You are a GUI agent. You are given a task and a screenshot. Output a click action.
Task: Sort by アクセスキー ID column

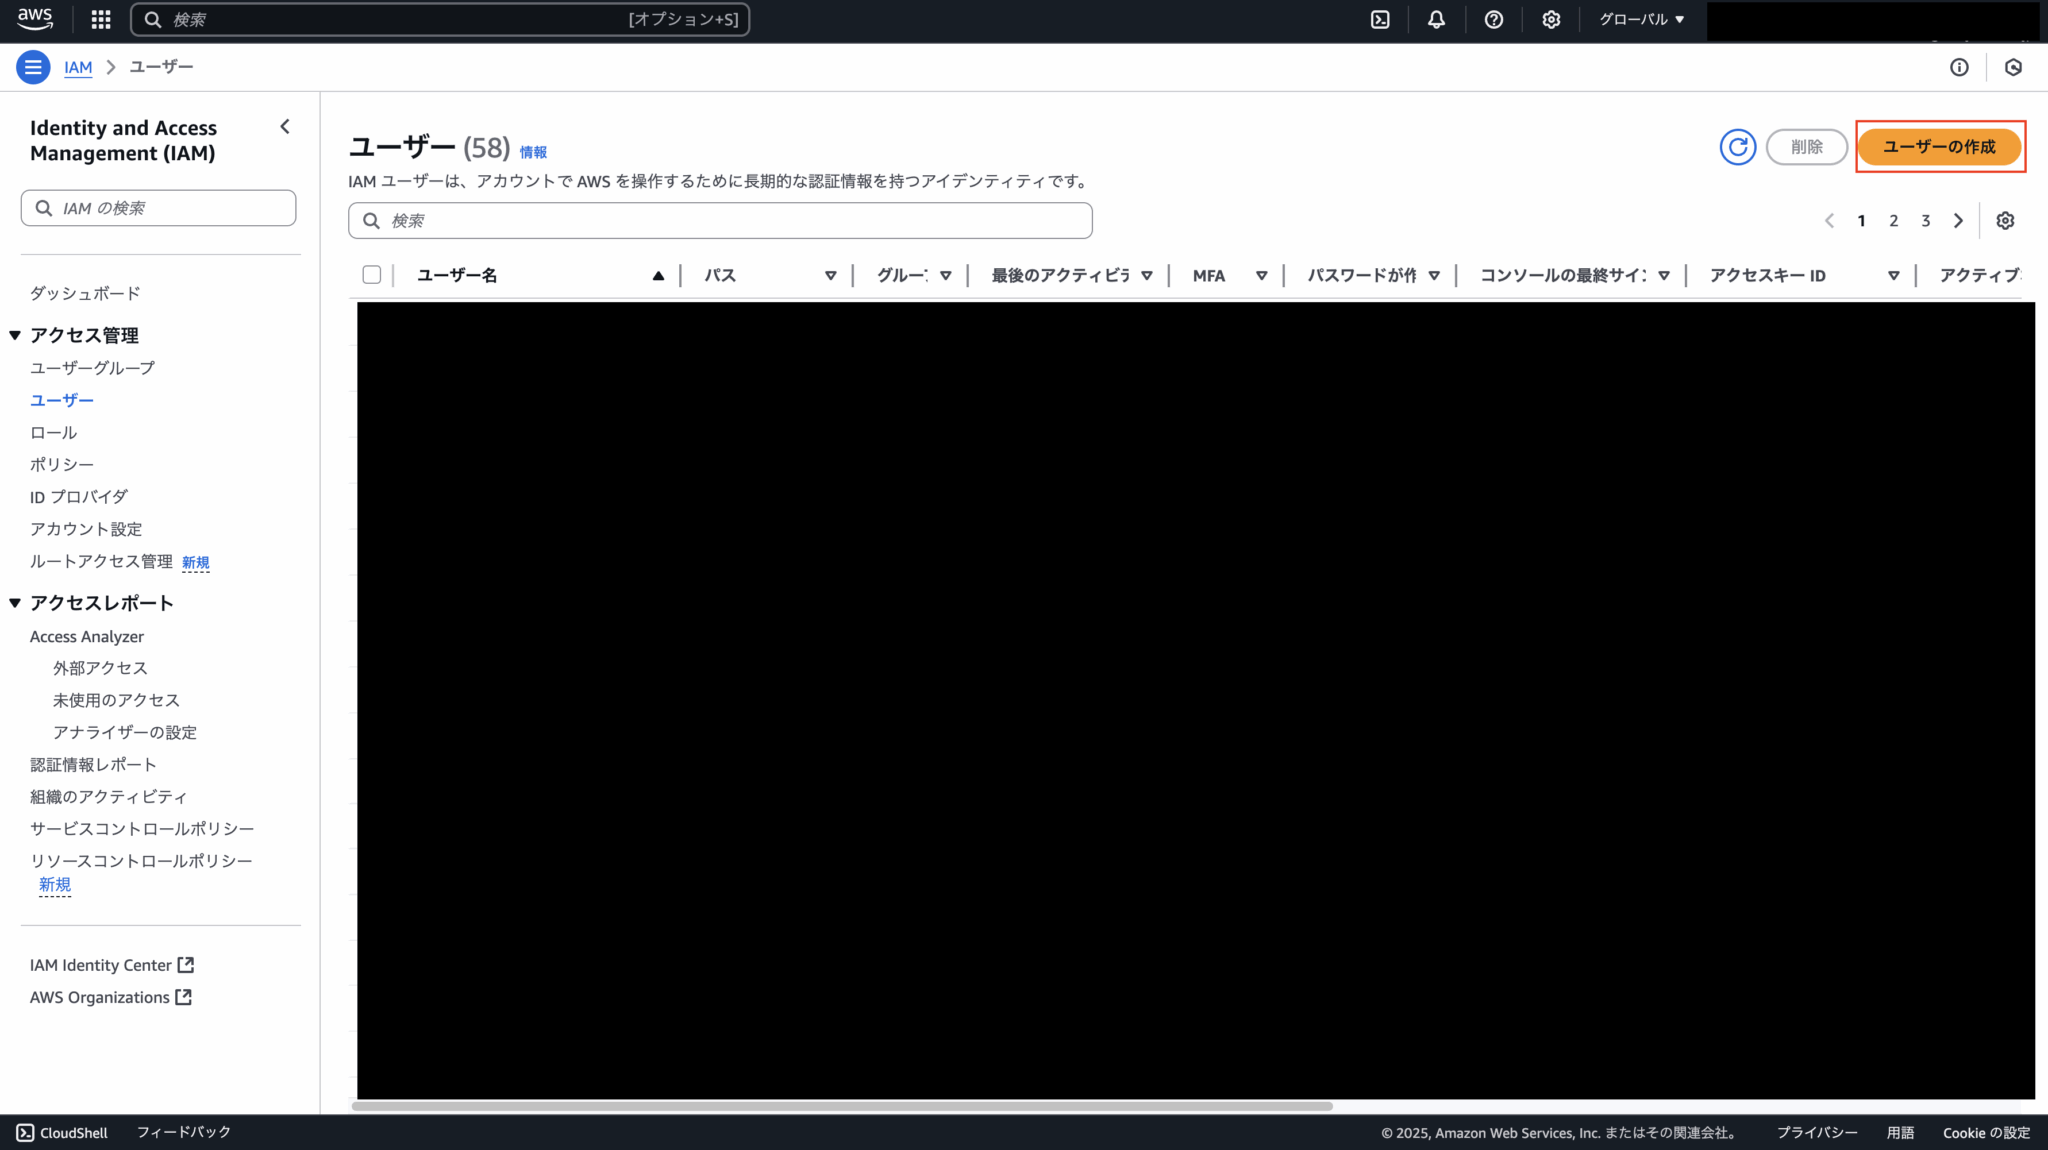(1894, 276)
